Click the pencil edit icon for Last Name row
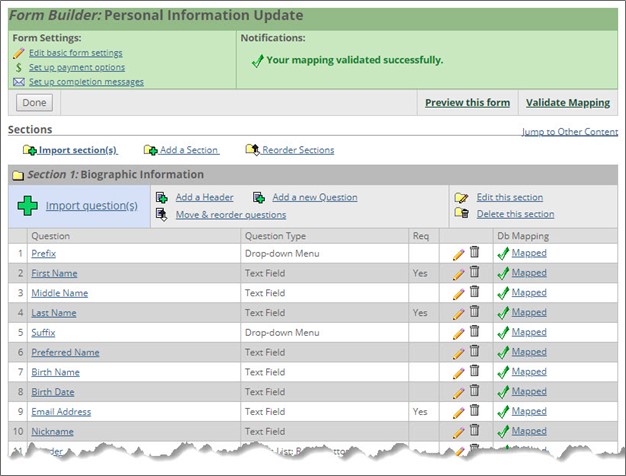 point(458,313)
